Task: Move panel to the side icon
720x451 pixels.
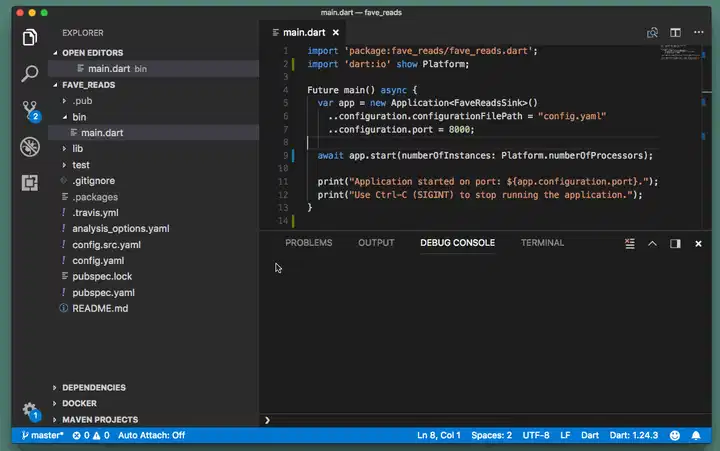Action: (x=675, y=243)
